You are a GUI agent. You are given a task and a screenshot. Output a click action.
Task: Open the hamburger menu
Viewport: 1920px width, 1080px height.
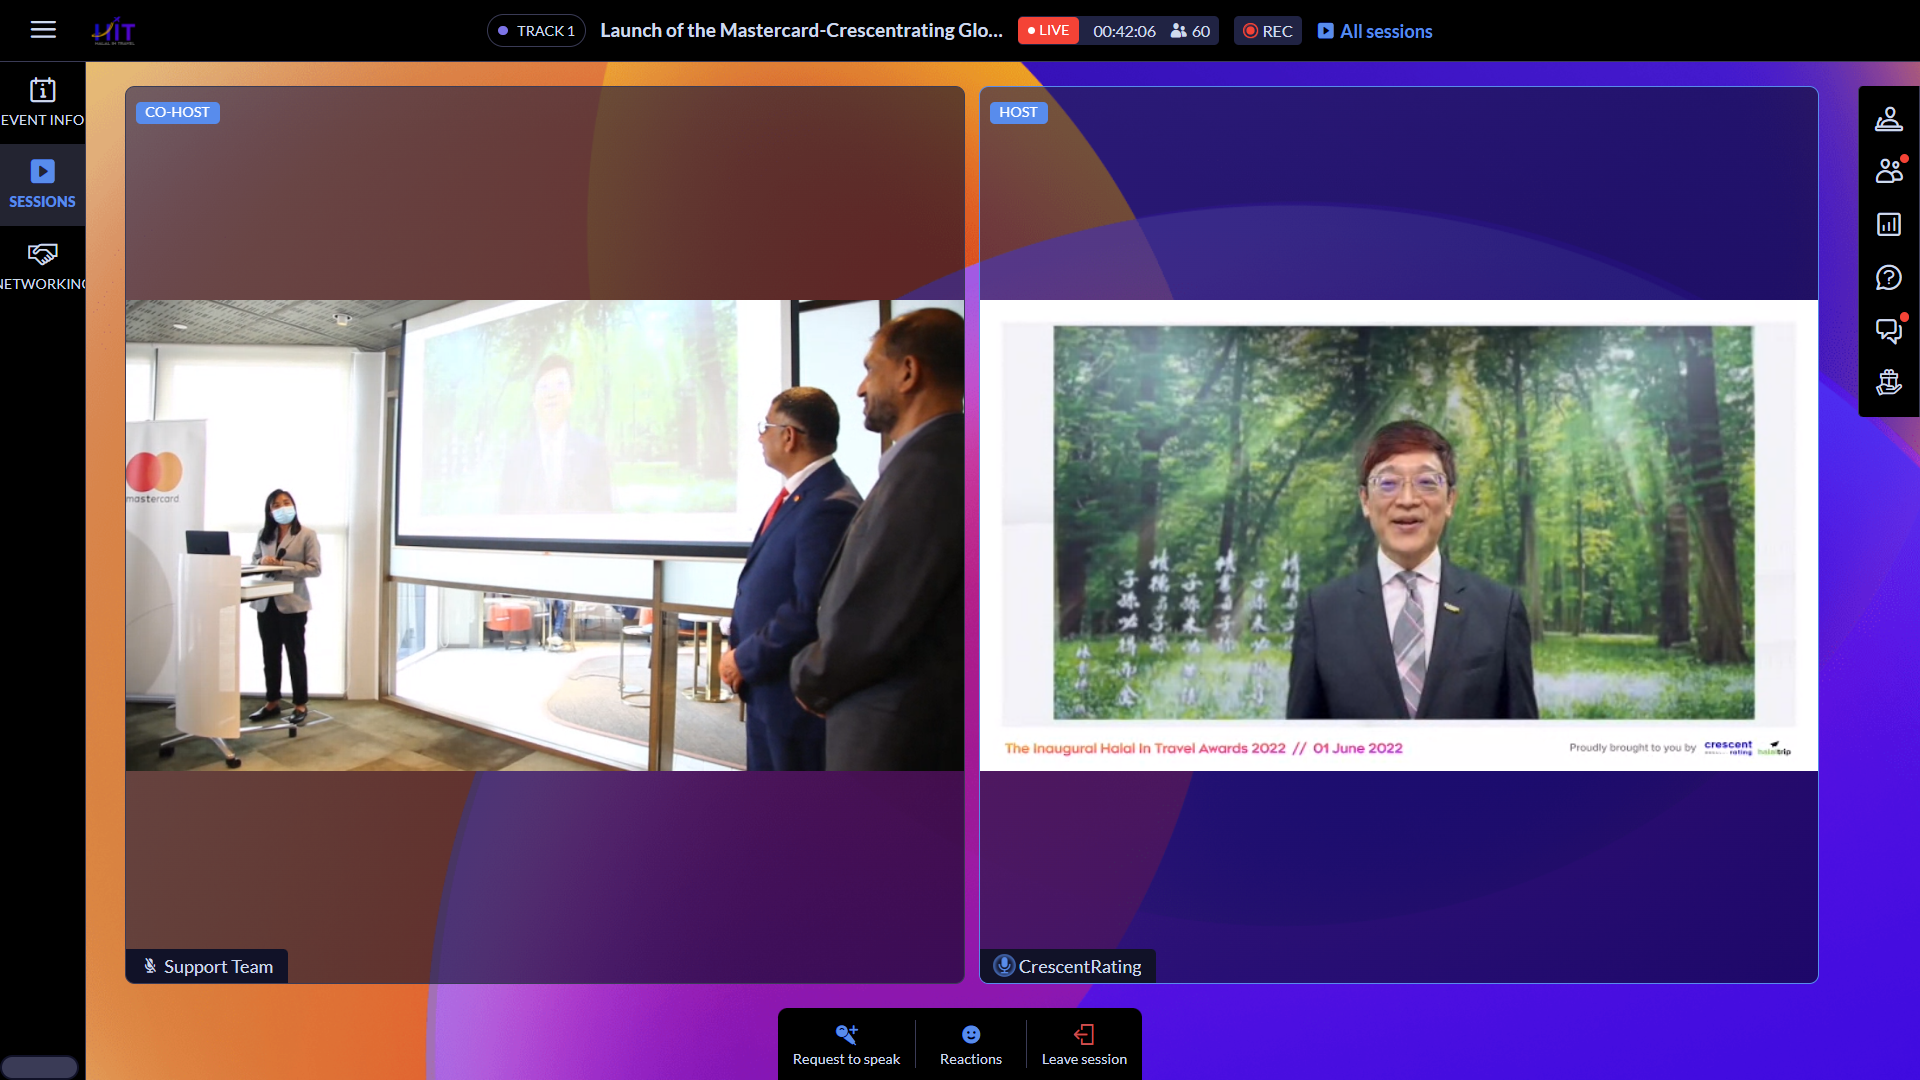(43, 30)
